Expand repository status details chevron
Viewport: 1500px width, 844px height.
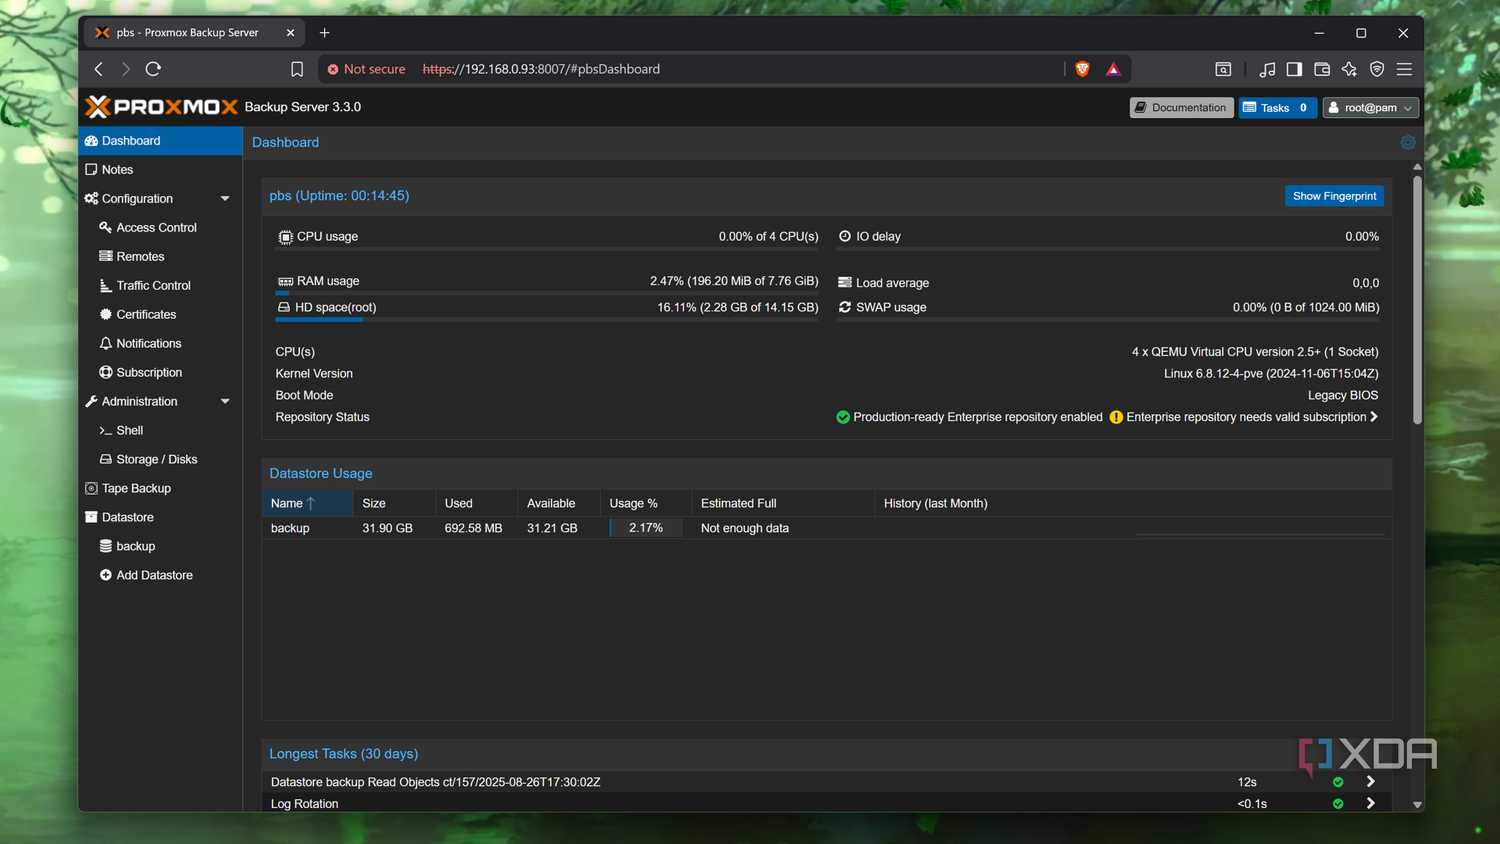pos(1374,417)
